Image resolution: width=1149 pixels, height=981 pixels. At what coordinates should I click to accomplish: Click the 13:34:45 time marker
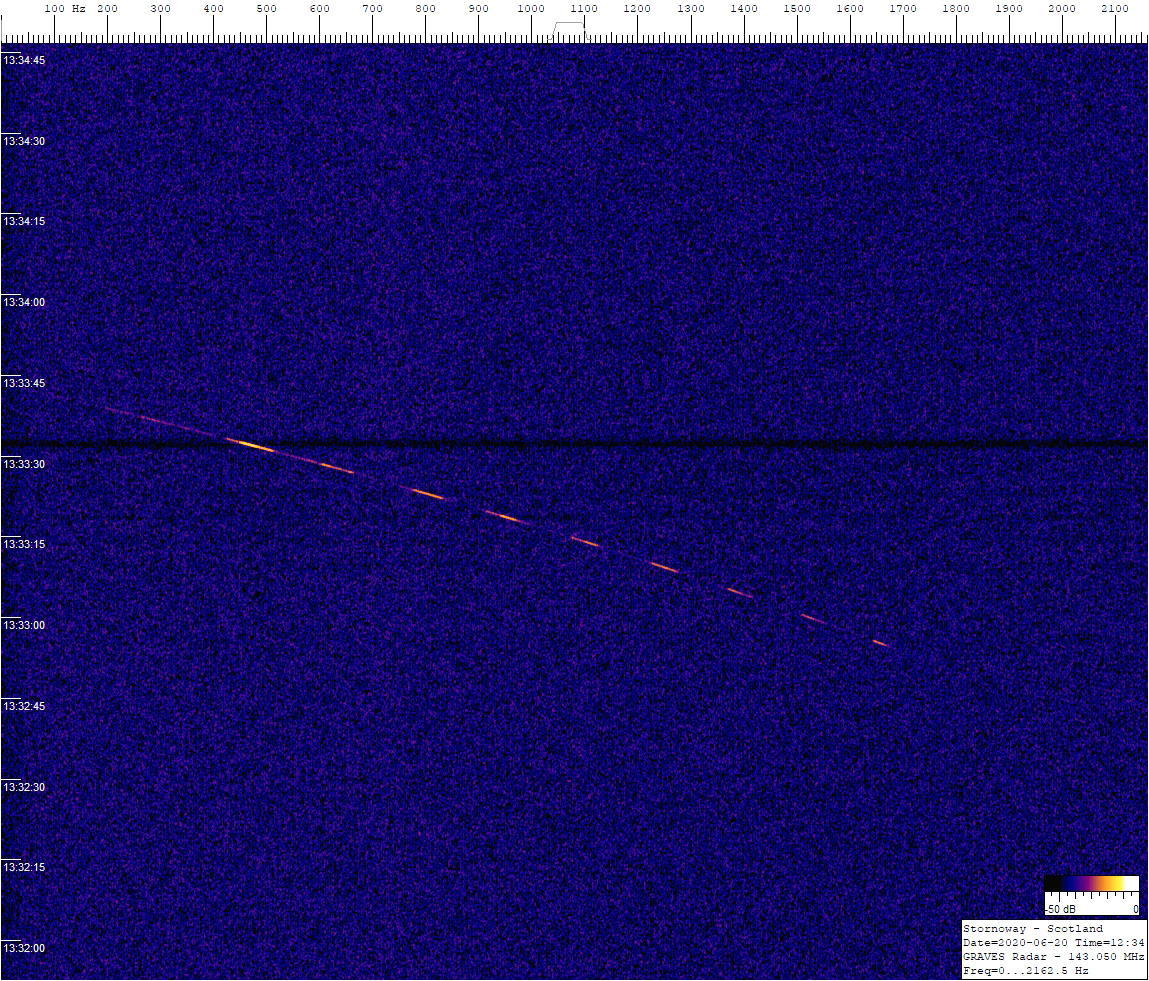click(24, 60)
